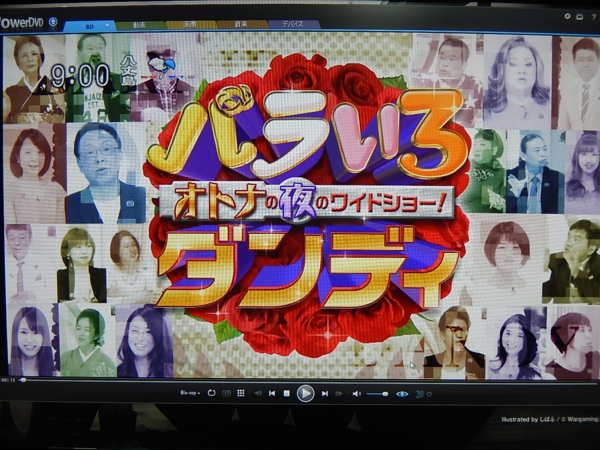Screen dimensions: 600x450
Task: Skip to the next chapter
Action: point(324,393)
